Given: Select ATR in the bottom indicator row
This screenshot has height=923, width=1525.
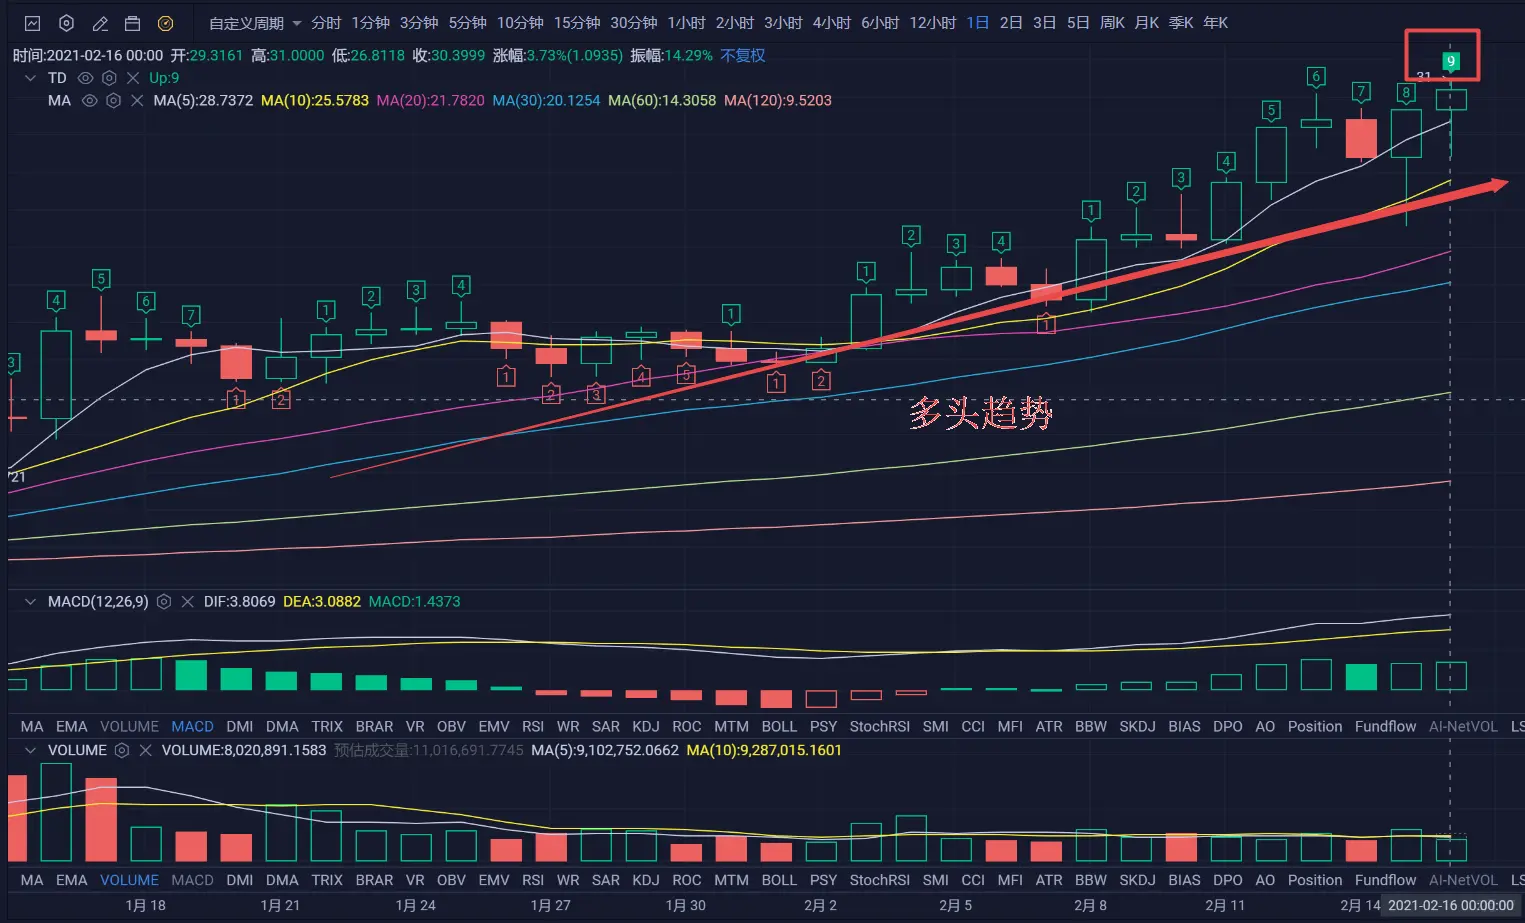Looking at the screenshot, I should click(x=1049, y=881).
